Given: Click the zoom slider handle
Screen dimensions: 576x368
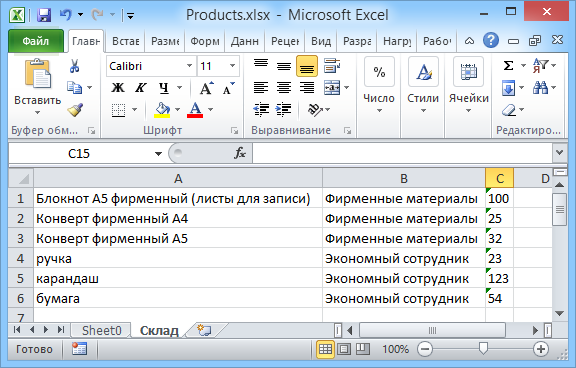Looking at the screenshot, I should 483,348.
